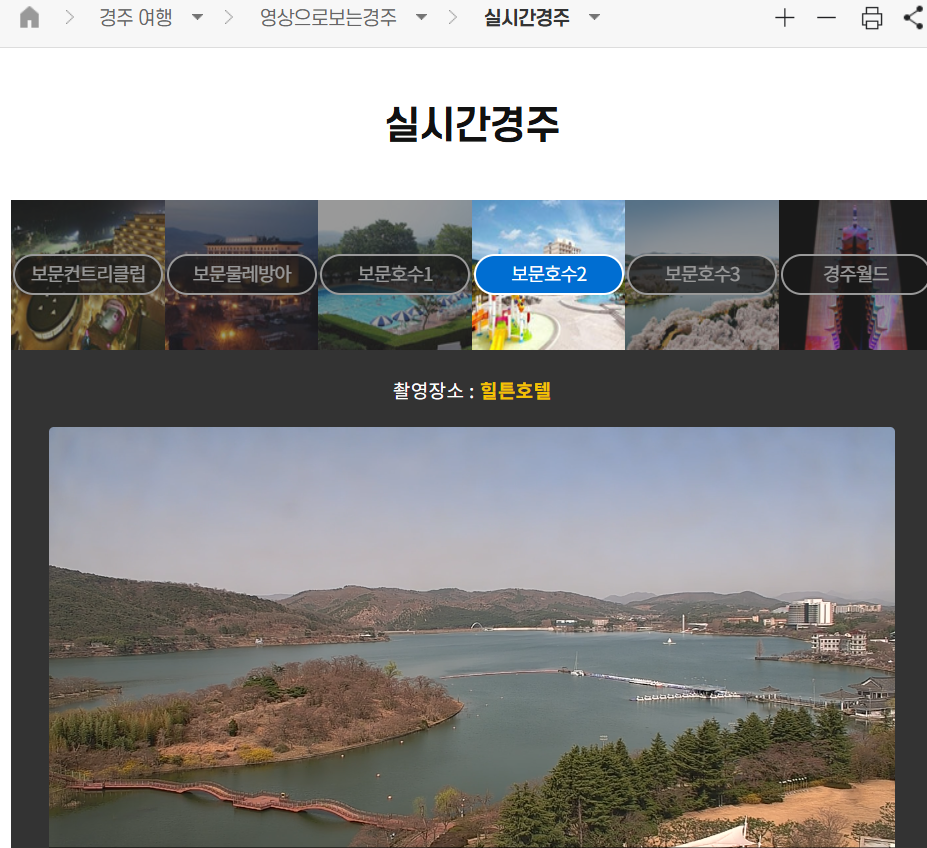Select the 보문호수1 camera tab

(395, 274)
